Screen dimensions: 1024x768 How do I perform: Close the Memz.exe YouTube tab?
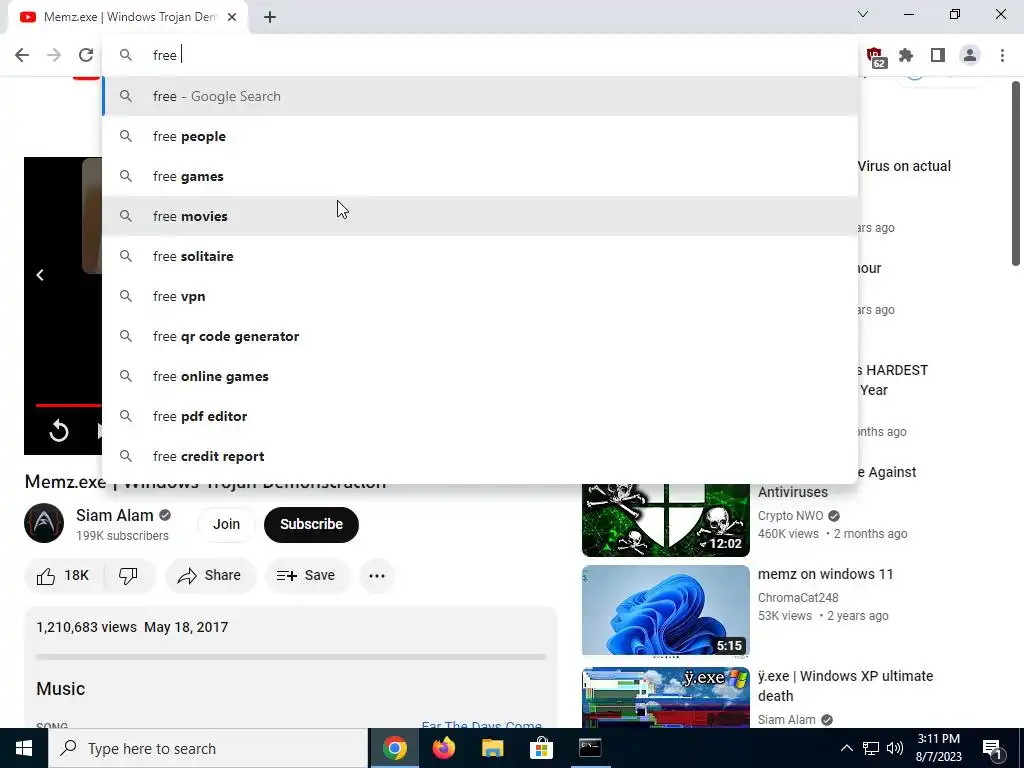(232, 17)
